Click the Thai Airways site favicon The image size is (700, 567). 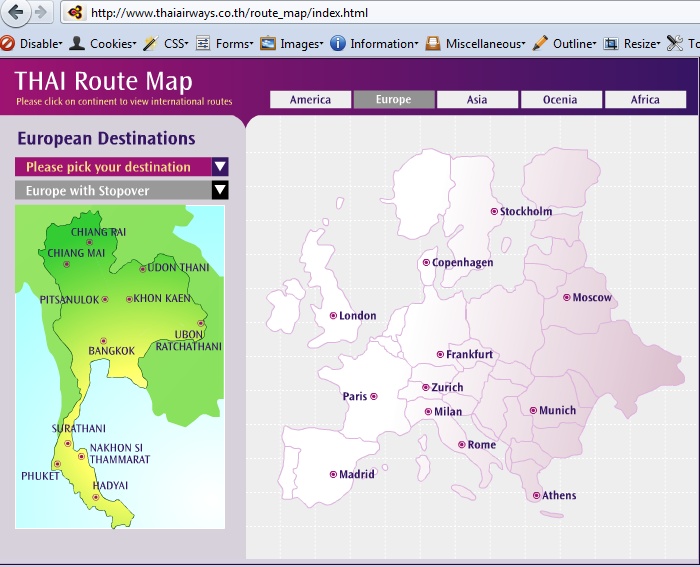75,13
